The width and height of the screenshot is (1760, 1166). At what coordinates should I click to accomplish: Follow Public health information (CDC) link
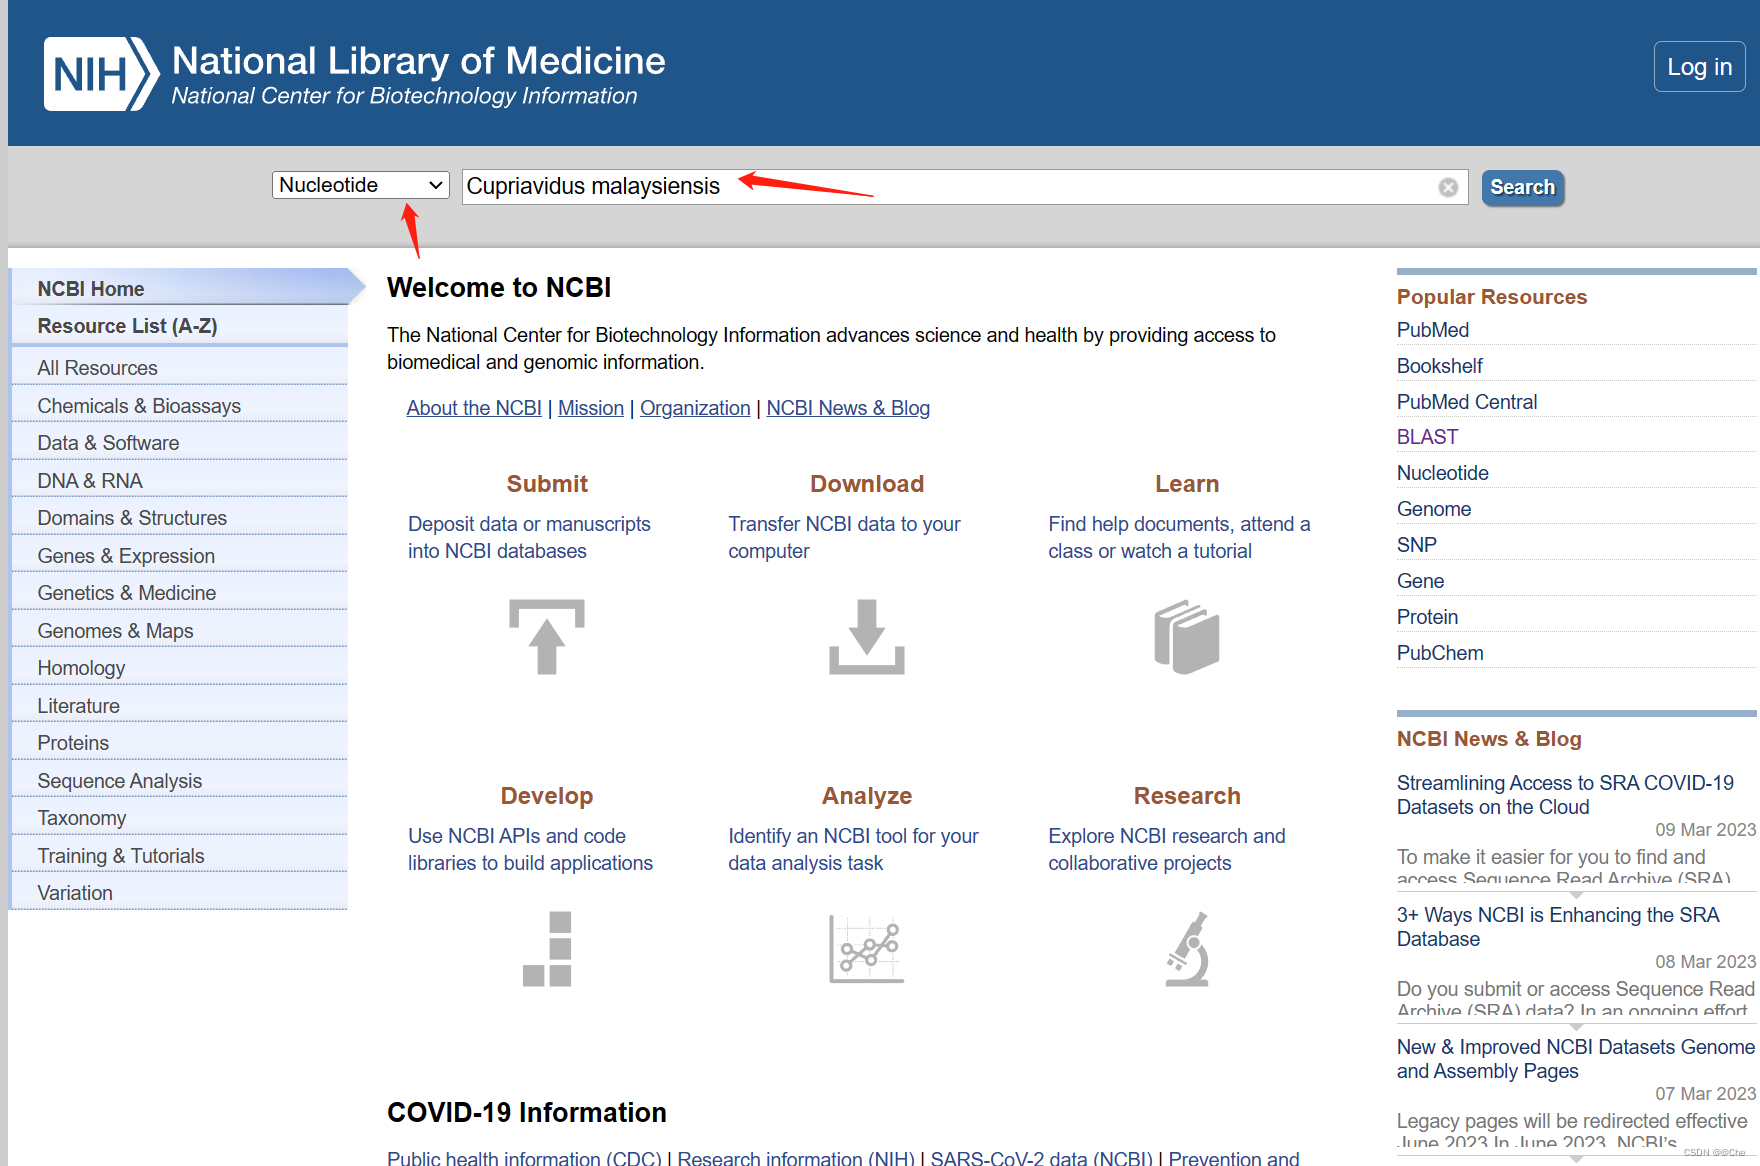click(x=524, y=1158)
